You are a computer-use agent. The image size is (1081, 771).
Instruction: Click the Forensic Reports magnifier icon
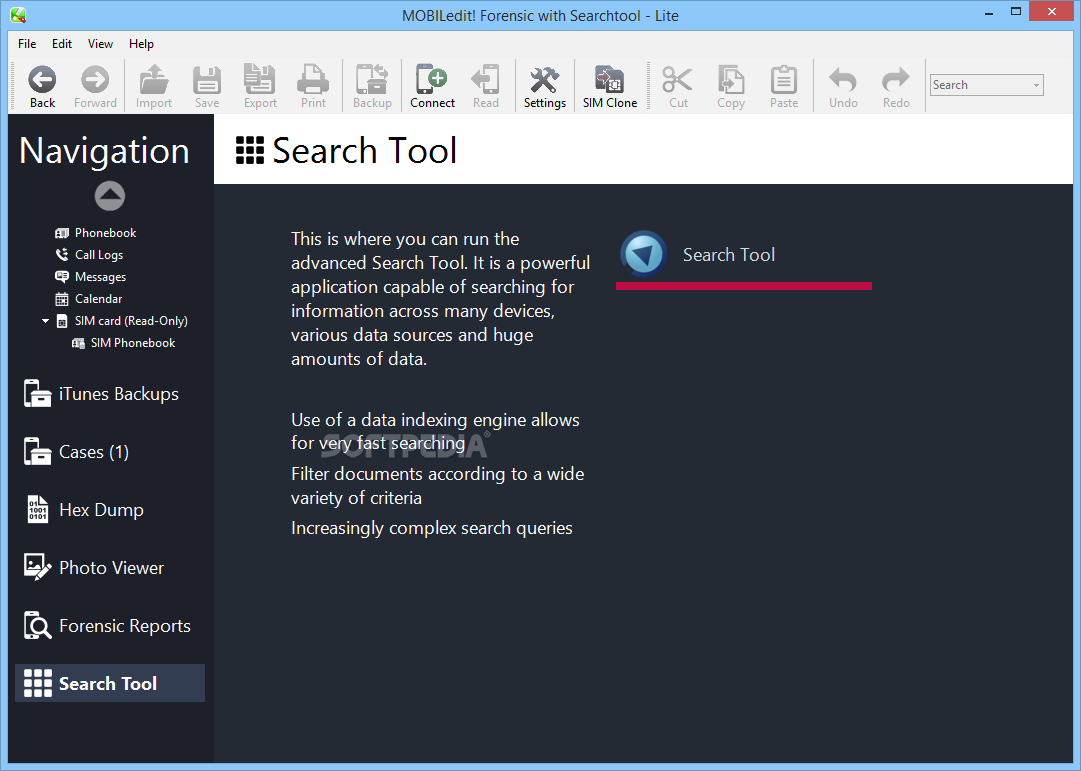37,625
